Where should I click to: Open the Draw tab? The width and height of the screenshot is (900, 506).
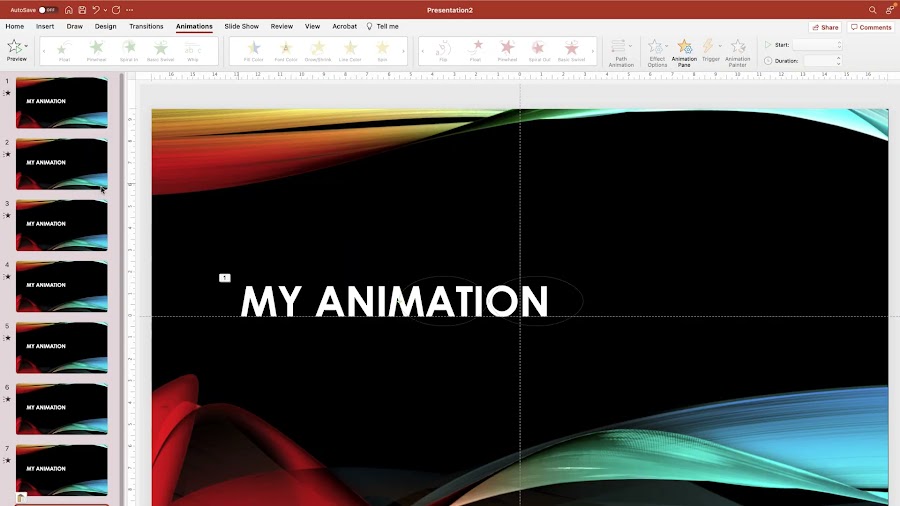[75, 26]
